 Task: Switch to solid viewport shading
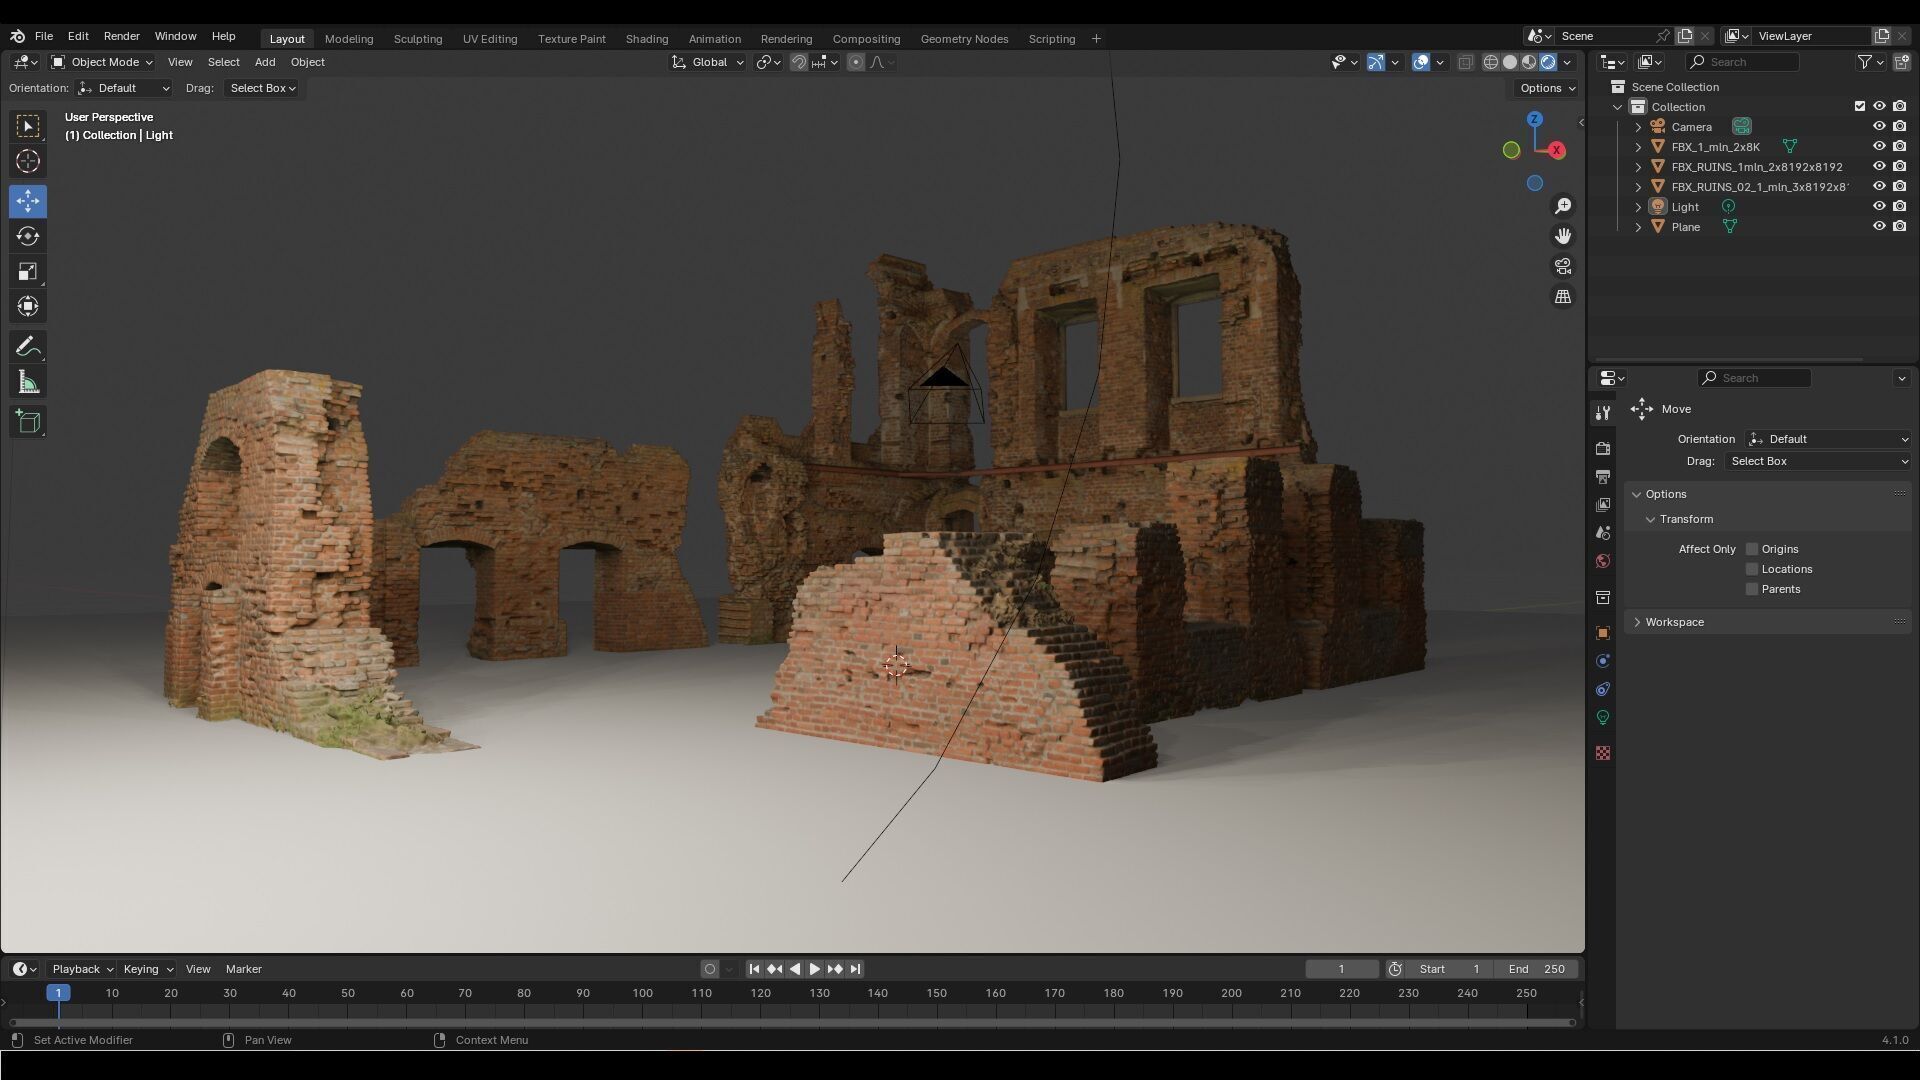click(1510, 62)
